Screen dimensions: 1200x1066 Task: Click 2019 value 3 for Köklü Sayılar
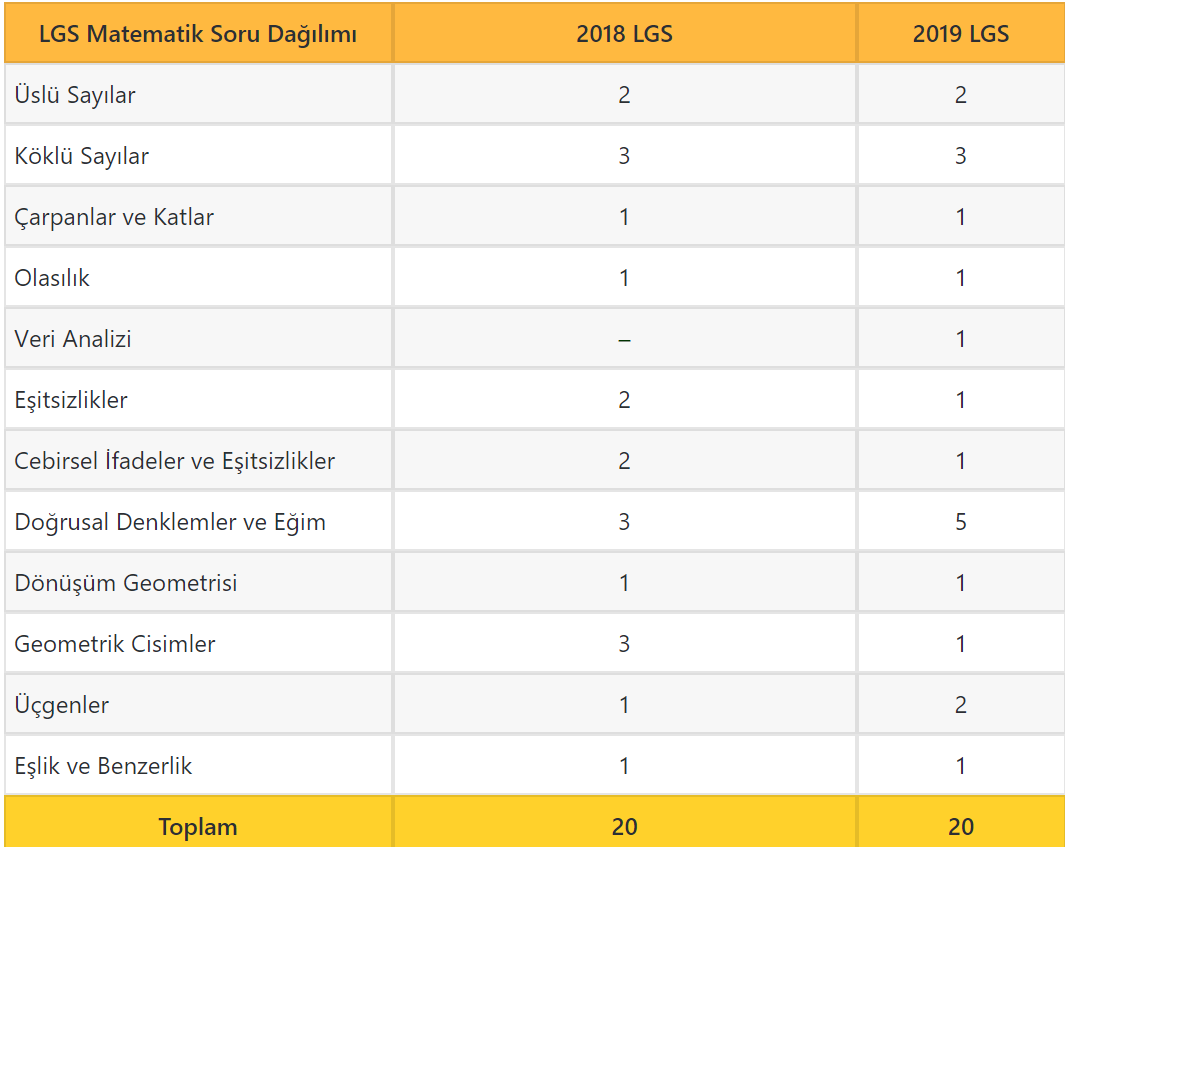pos(961,156)
